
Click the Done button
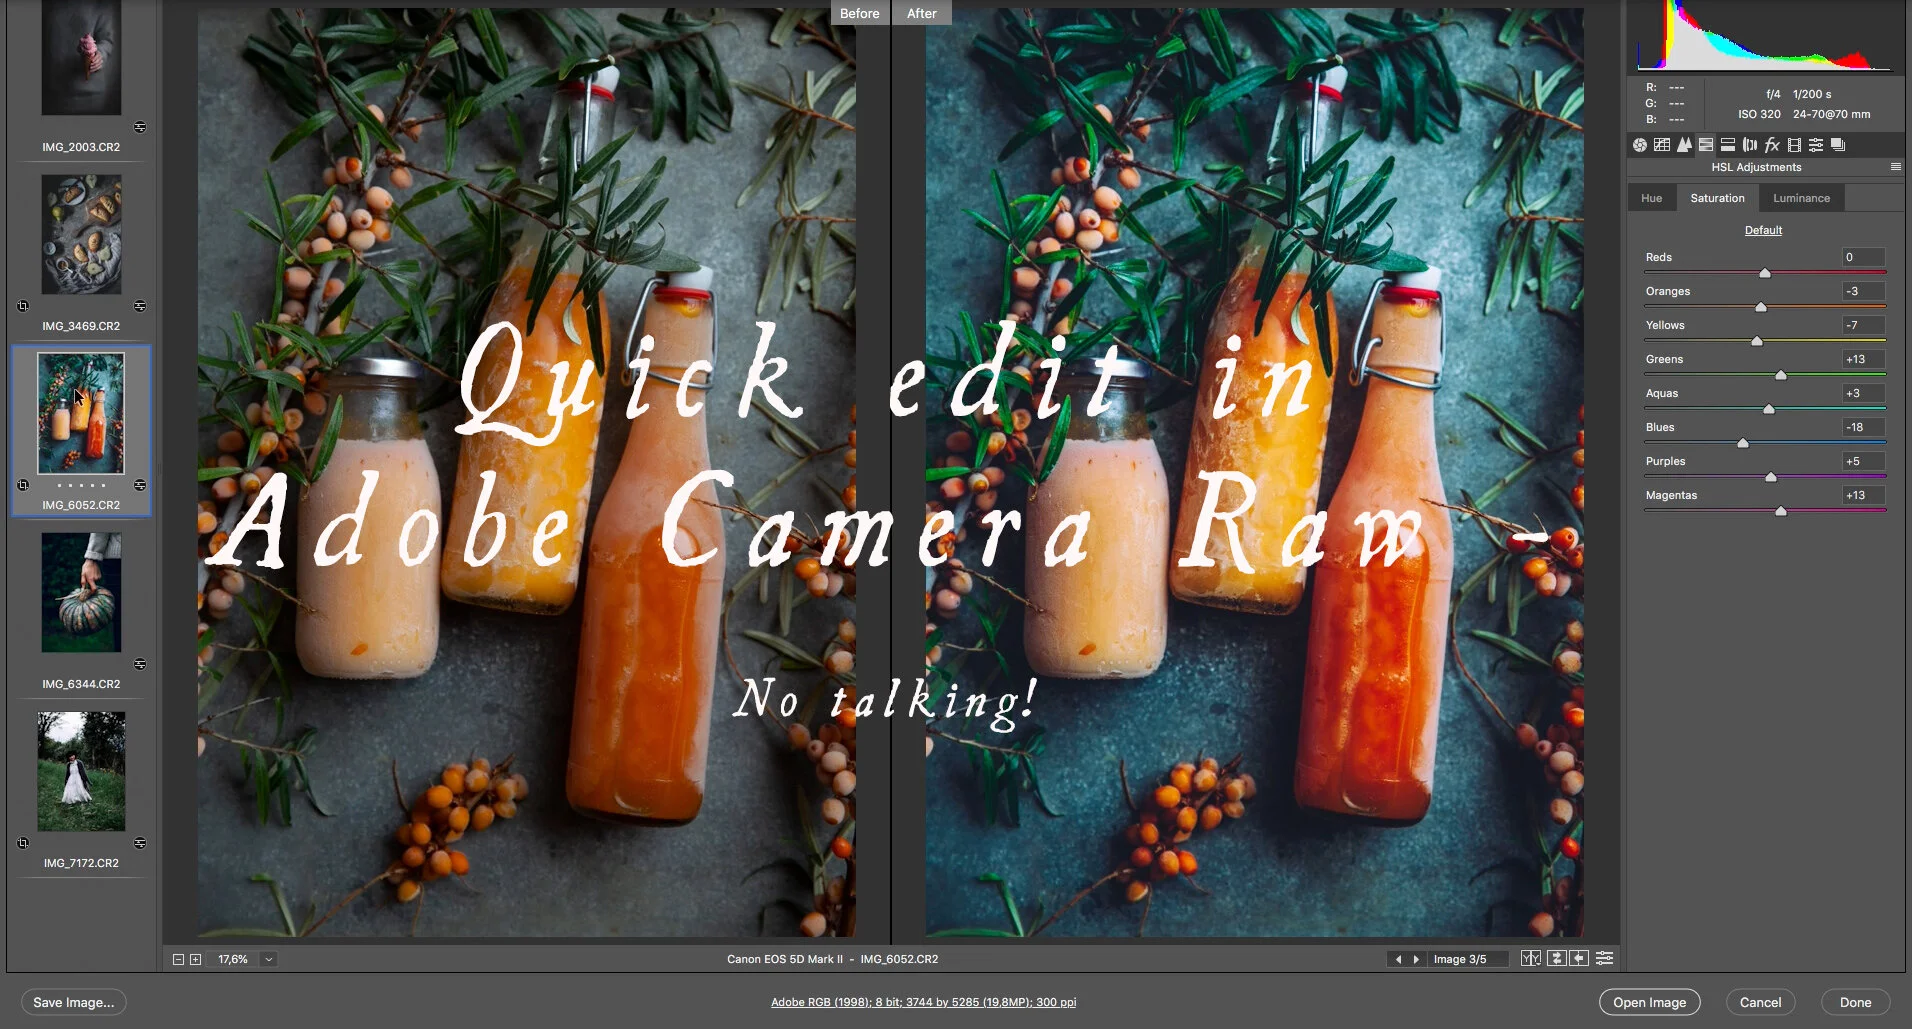(x=1855, y=1002)
